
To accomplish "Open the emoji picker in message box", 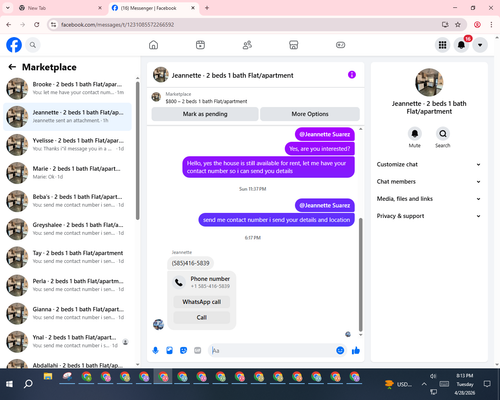I will click(340, 350).
